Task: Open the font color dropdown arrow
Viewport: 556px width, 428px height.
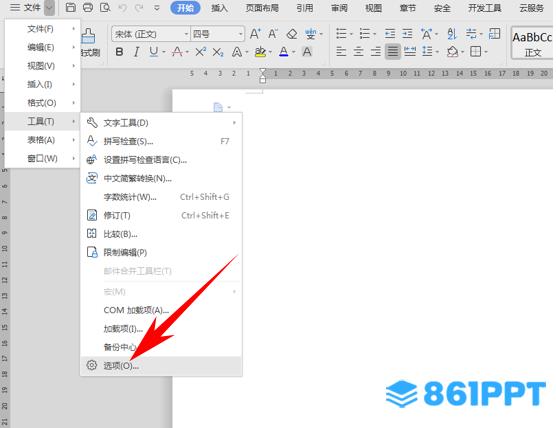Action: (x=294, y=52)
